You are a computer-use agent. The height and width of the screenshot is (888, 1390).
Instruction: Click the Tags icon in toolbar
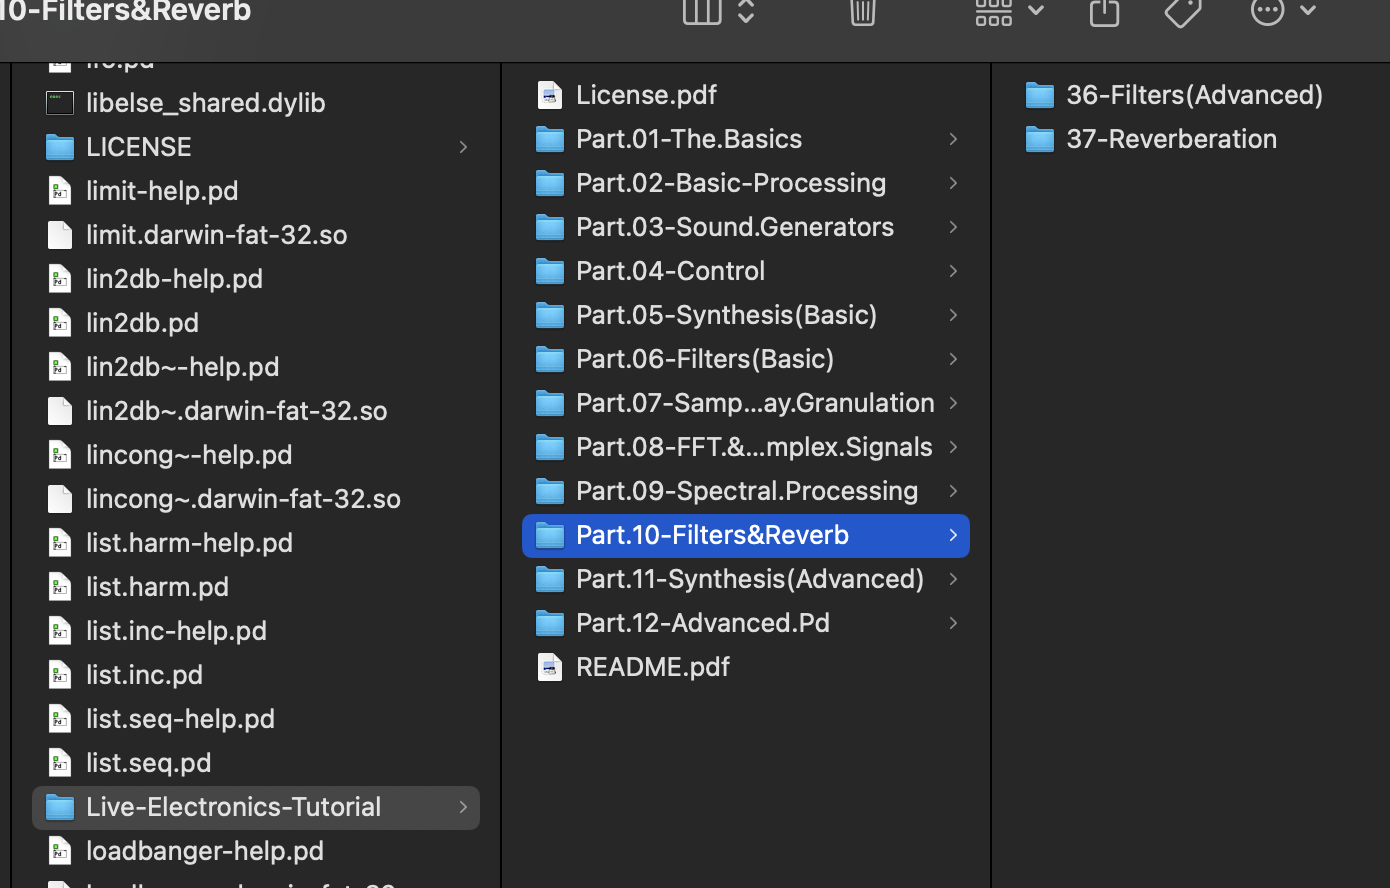(x=1183, y=12)
